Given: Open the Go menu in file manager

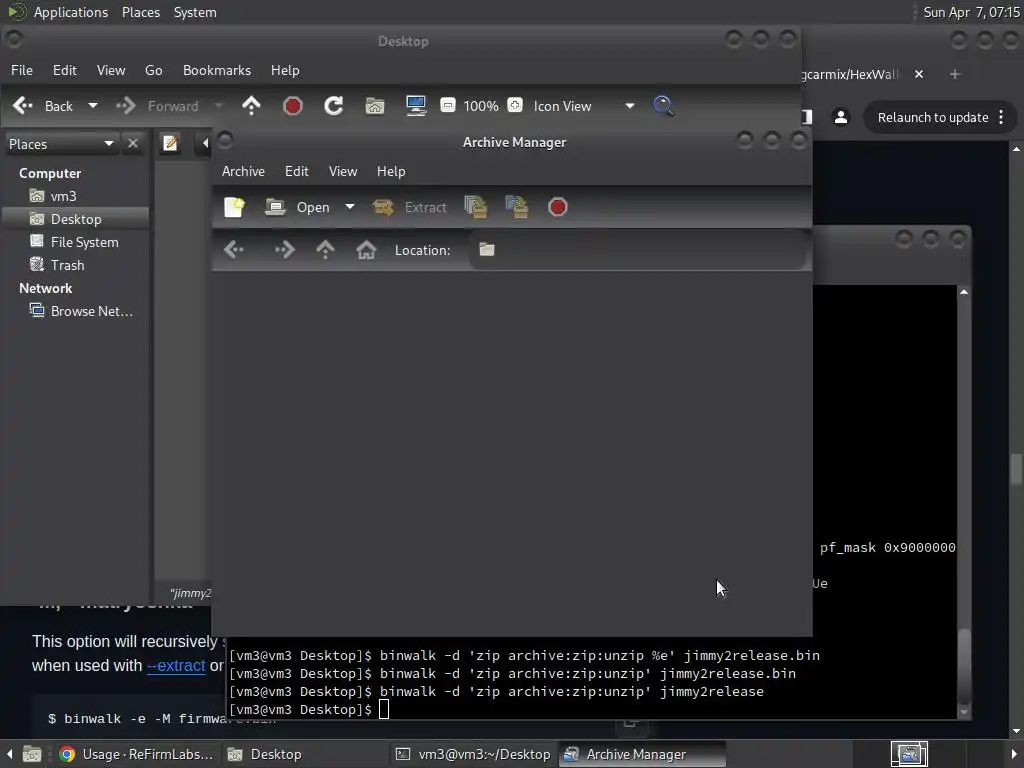Looking at the screenshot, I should tap(153, 70).
